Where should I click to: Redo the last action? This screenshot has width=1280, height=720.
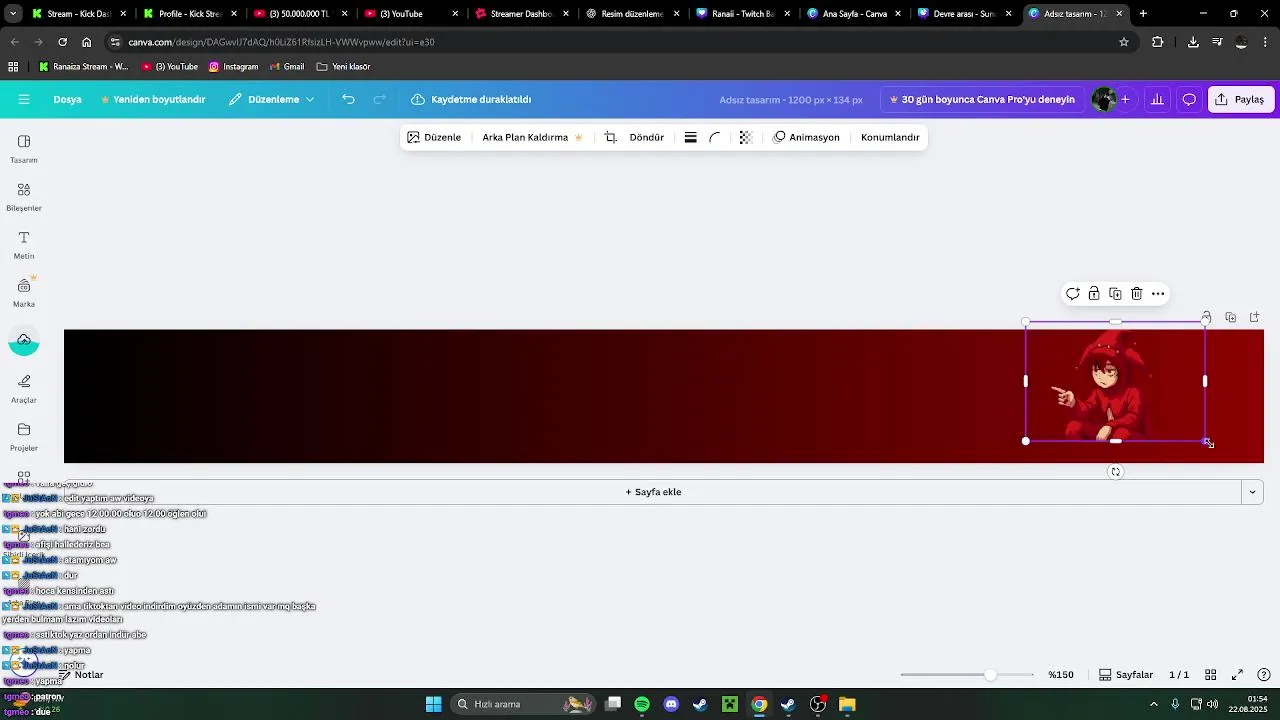pos(380,99)
